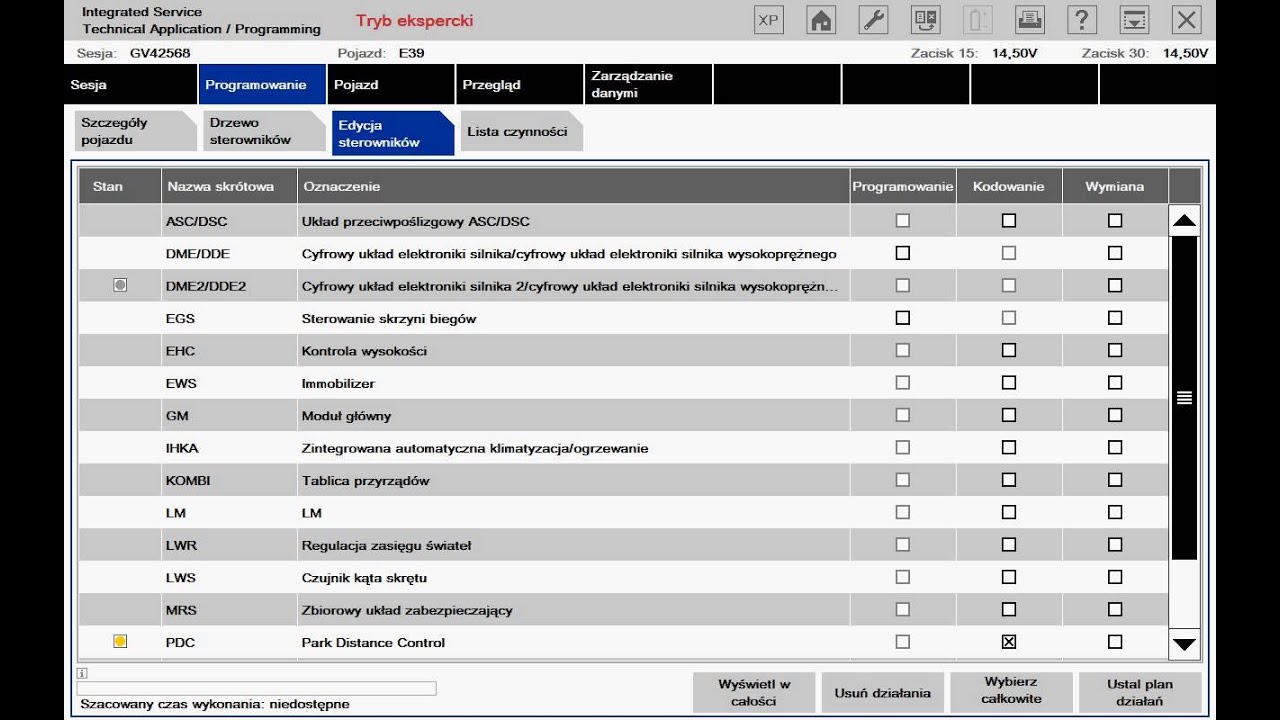The width and height of the screenshot is (1280, 720).
Task: Tick Wymiana checkbox for GM
Action: pyautogui.click(x=1115, y=415)
